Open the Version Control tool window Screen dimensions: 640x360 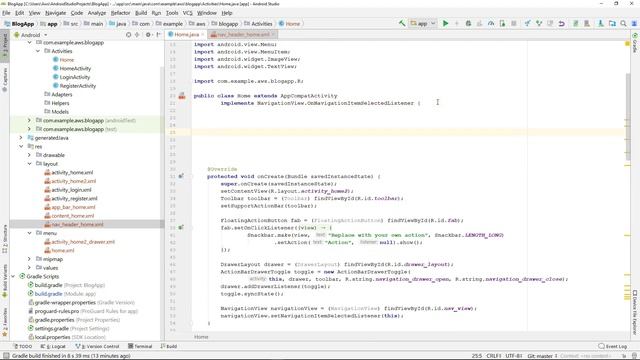[97, 346]
